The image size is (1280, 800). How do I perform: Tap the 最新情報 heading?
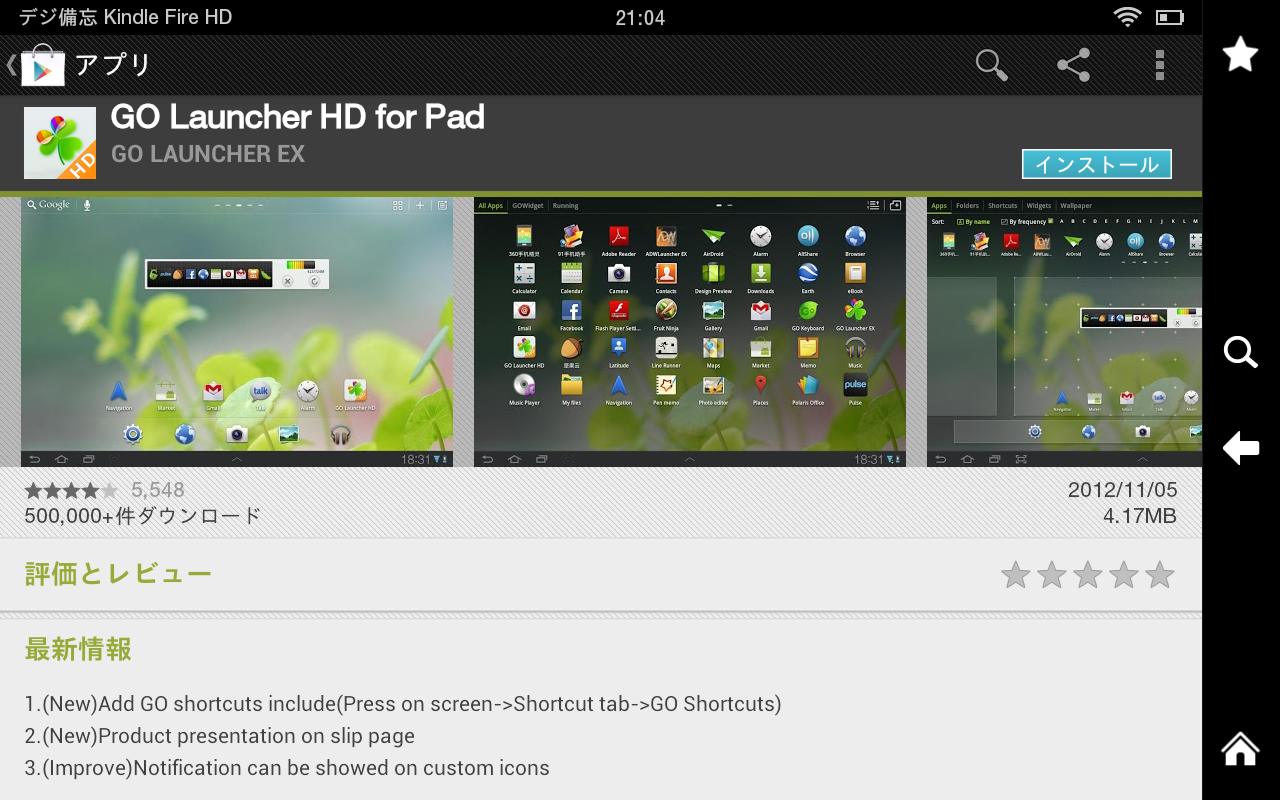(78, 649)
